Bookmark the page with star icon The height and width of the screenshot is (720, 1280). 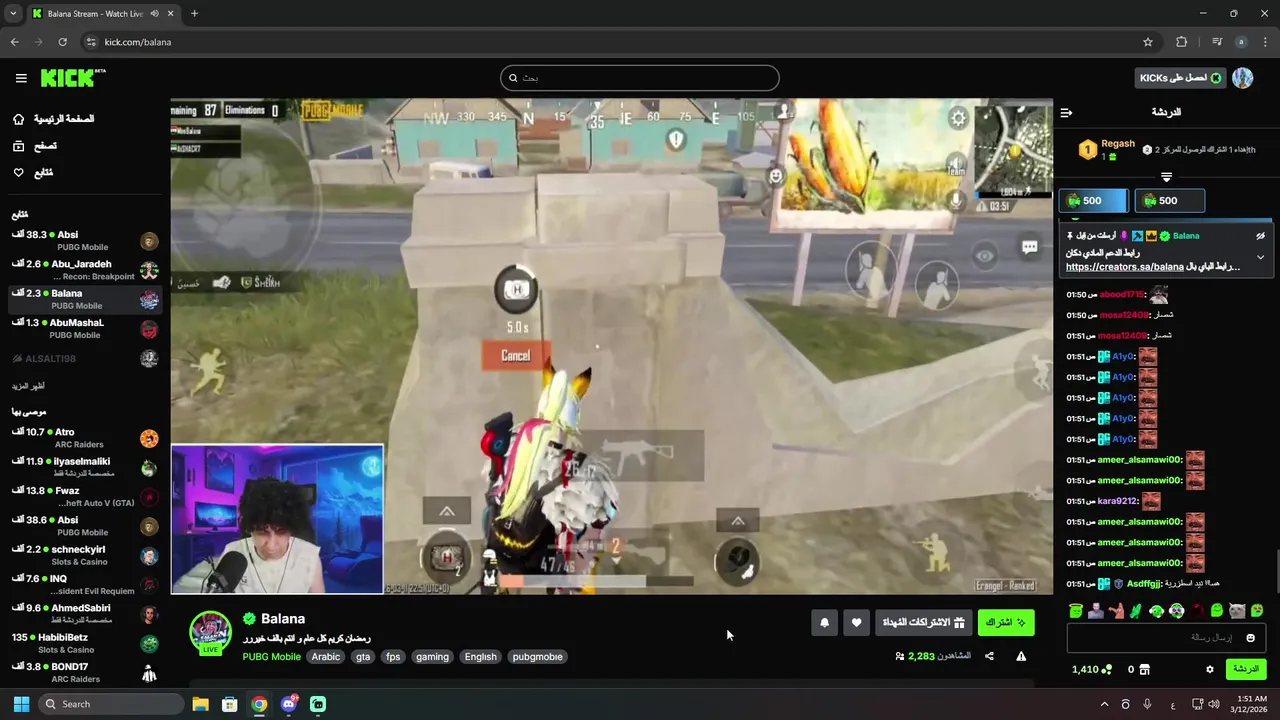pyautogui.click(x=1148, y=42)
